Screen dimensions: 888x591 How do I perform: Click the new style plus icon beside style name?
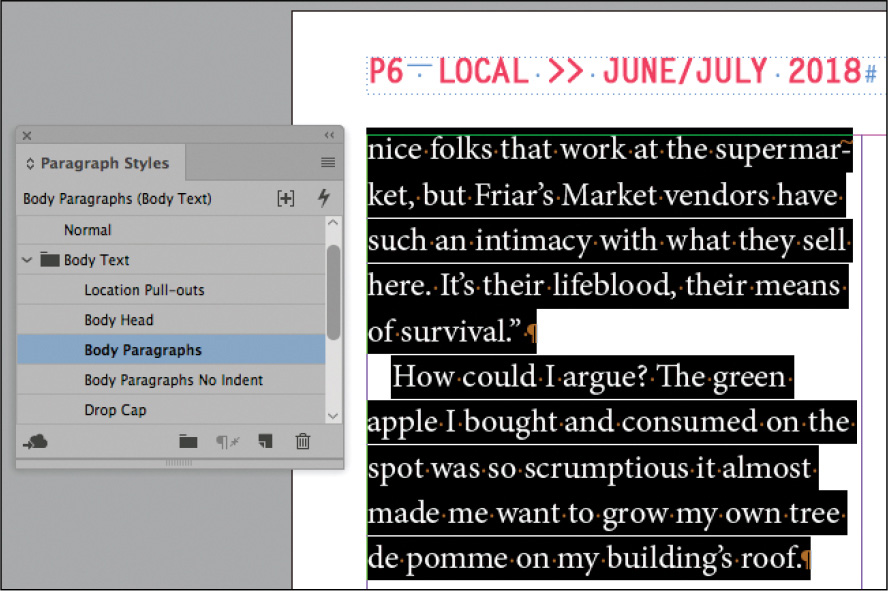(x=286, y=199)
